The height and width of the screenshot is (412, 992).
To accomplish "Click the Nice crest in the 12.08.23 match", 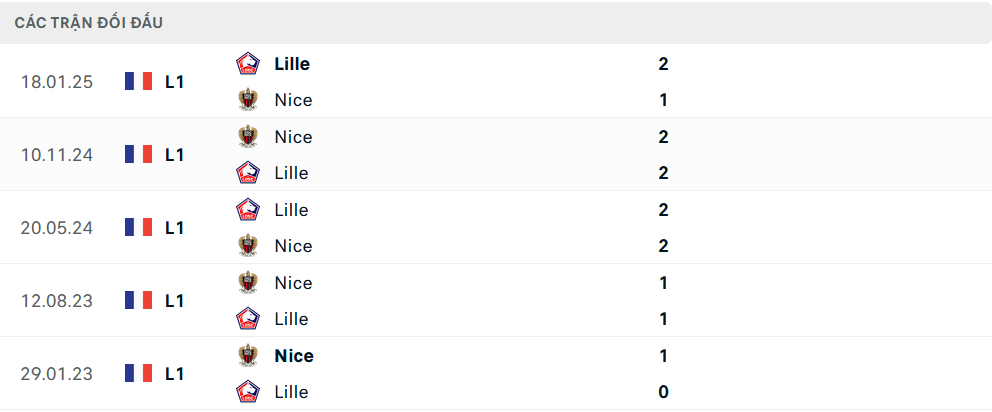I will [x=247, y=283].
